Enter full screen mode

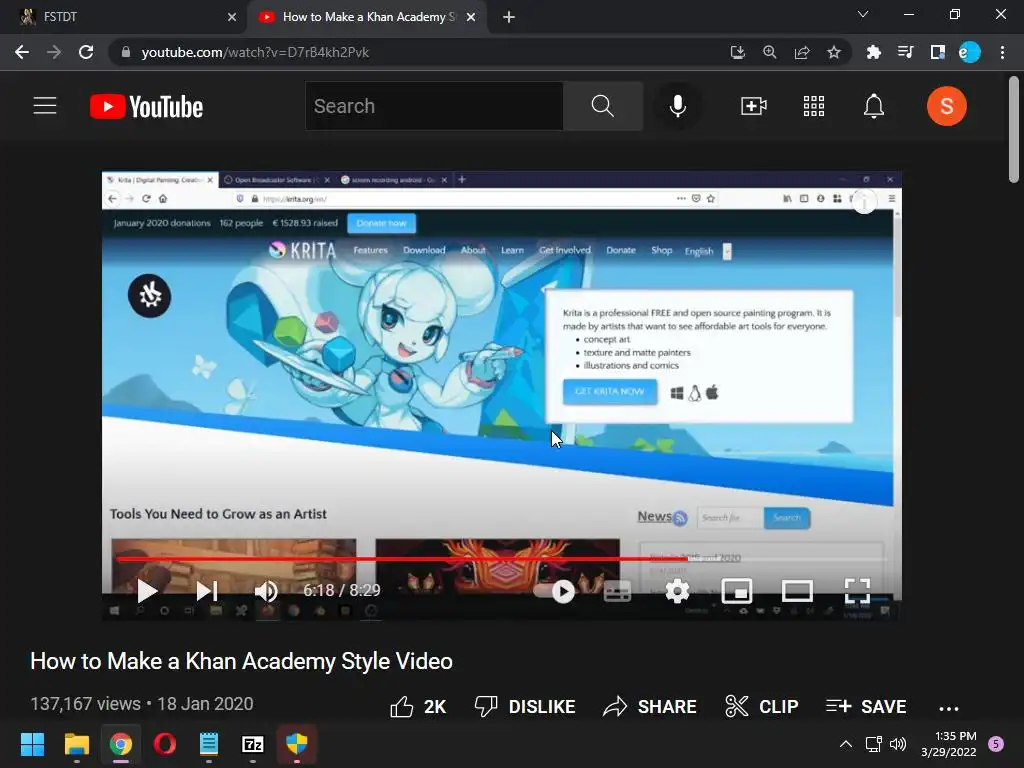click(x=857, y=591)
